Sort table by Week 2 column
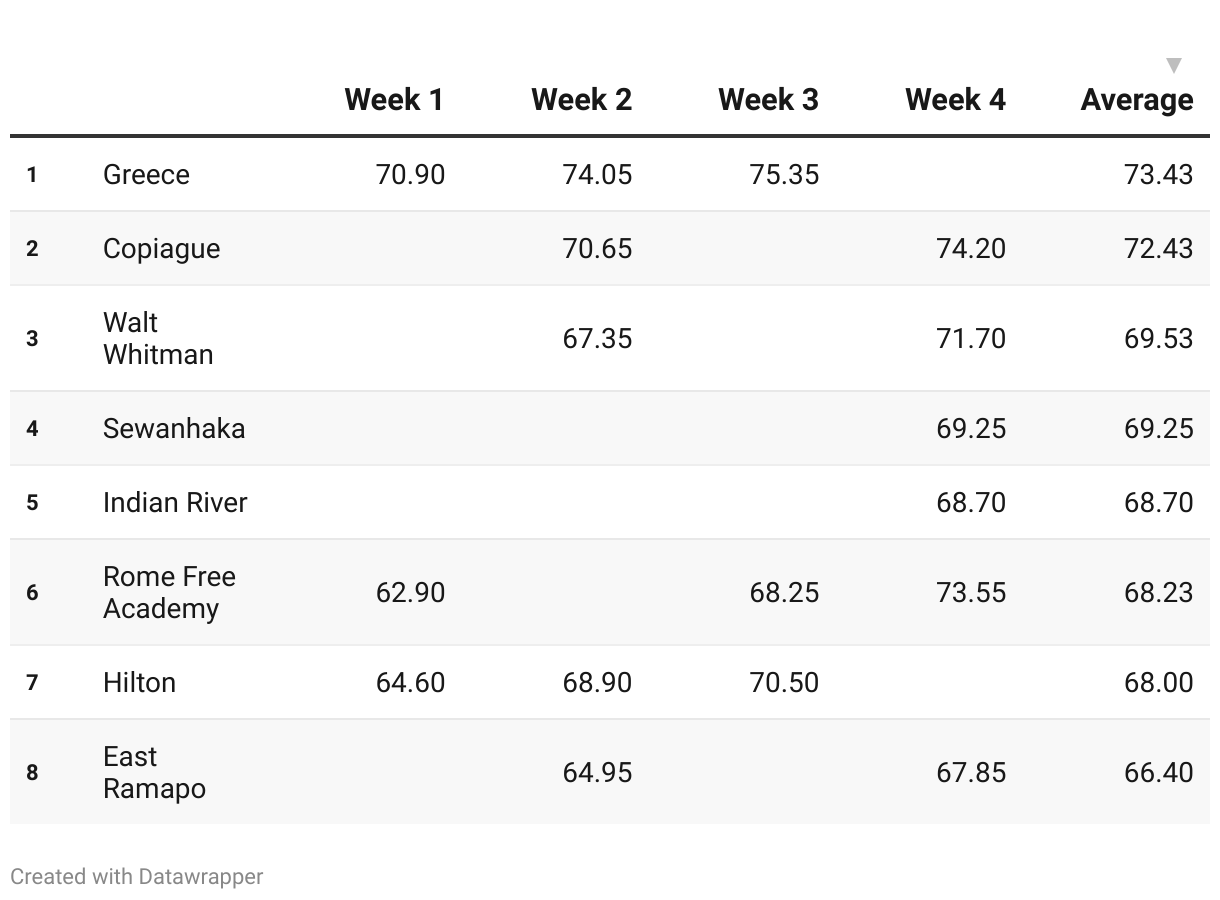Screen dimensions: 1220x900 point(581,100)
